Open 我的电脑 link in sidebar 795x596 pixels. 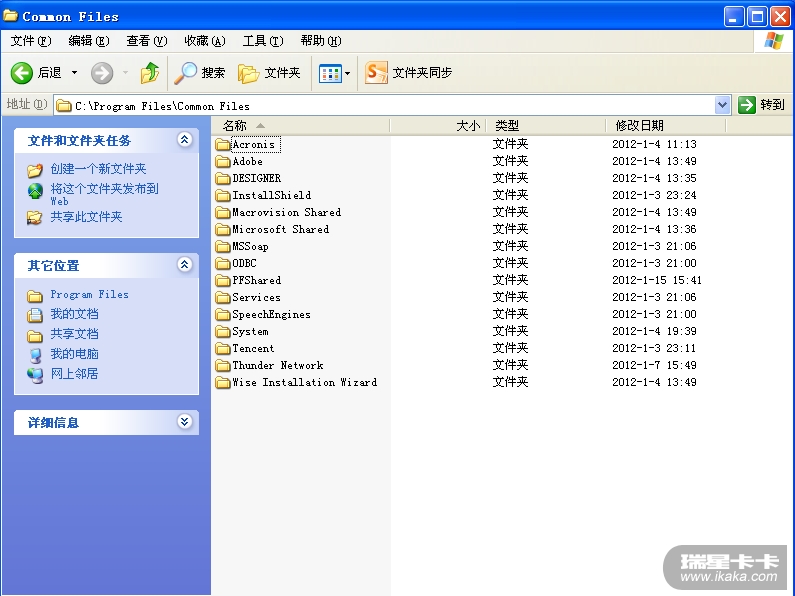coord(75,354)
